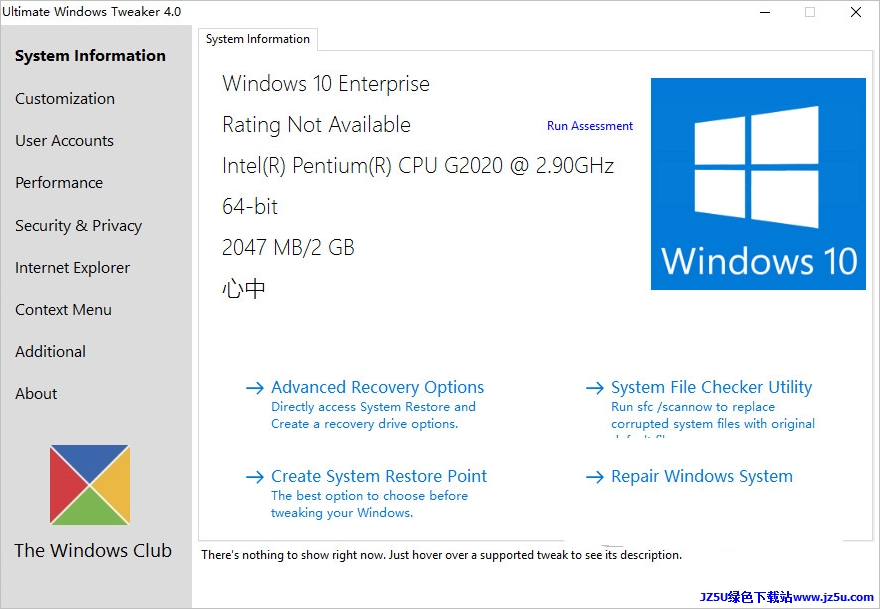
Task: Click the 64-bit text
Action: point(250,207)
